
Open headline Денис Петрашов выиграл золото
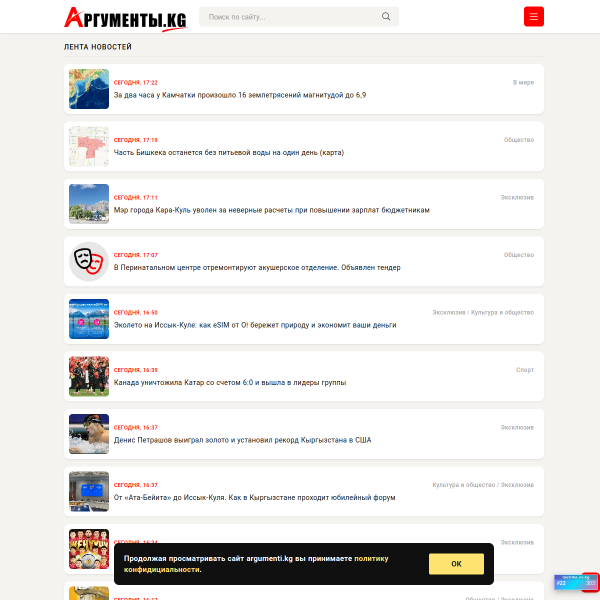pyautogui.click(x=242, y=440)
